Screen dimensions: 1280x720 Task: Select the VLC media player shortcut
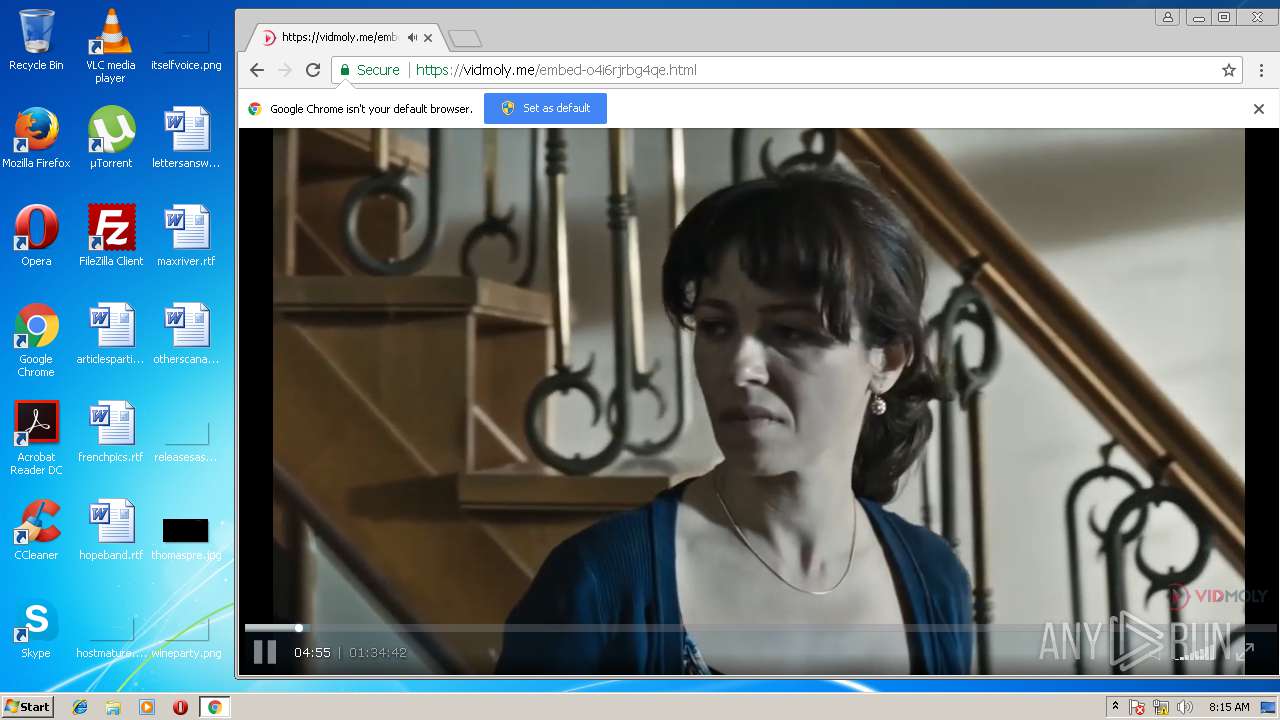(x=110, y=46)
